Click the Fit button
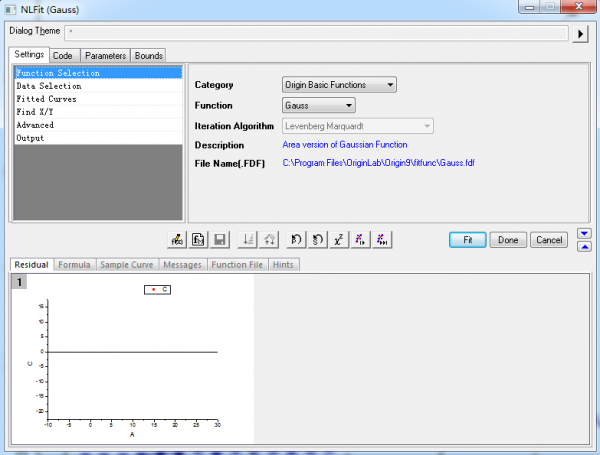The width and height of the screenshot is (600, 455). pos(468,240)
